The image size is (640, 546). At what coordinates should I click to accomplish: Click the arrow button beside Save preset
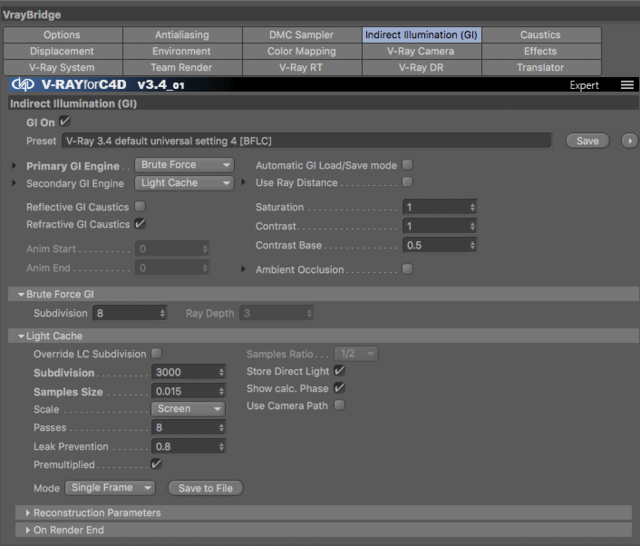pyautogui.click(x=629, y=141)
